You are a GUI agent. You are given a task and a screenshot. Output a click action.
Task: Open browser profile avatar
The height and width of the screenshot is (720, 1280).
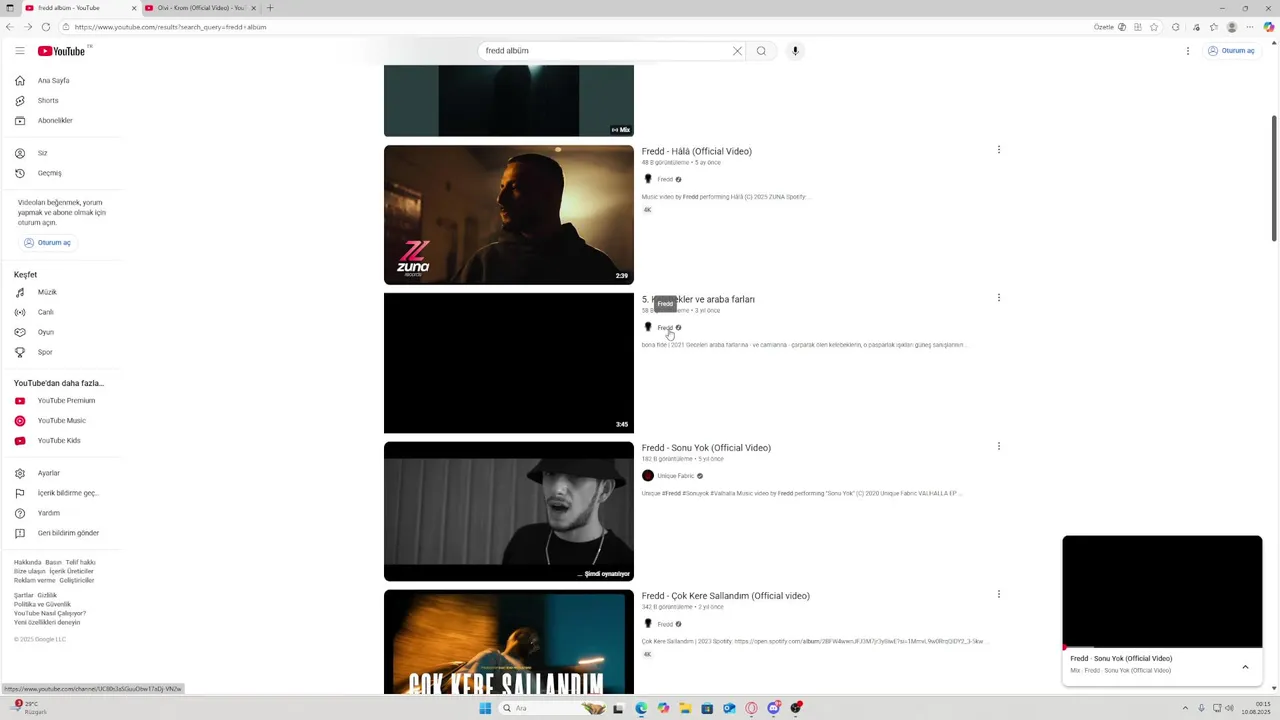click(x=1232, y=27)
